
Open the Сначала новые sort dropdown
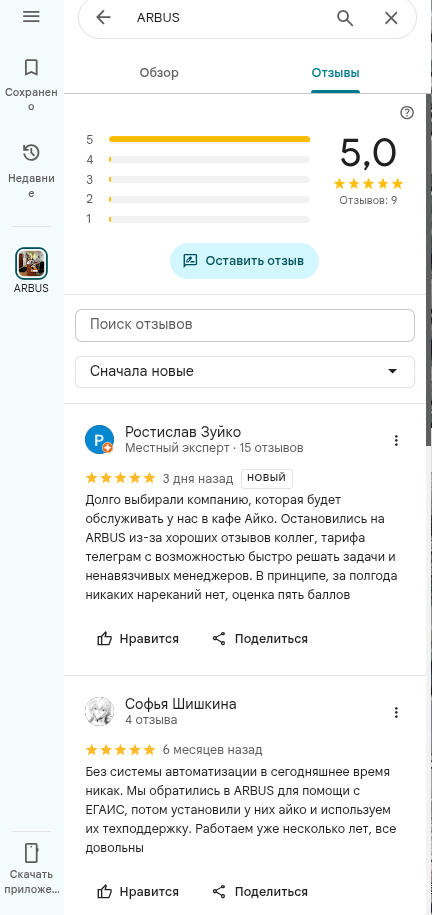click(245, 372)
